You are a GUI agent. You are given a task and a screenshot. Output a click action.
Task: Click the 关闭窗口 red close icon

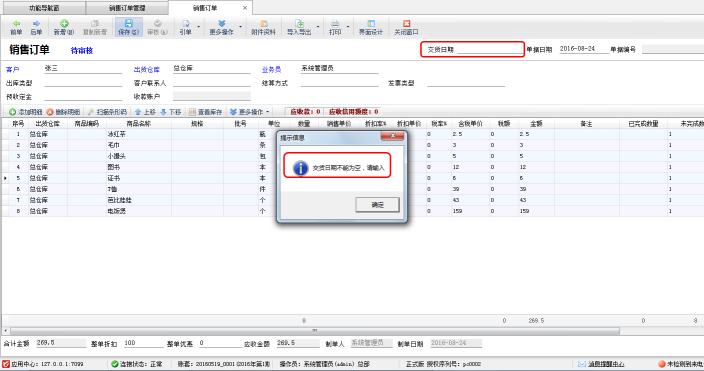click(x=406, y=23)
